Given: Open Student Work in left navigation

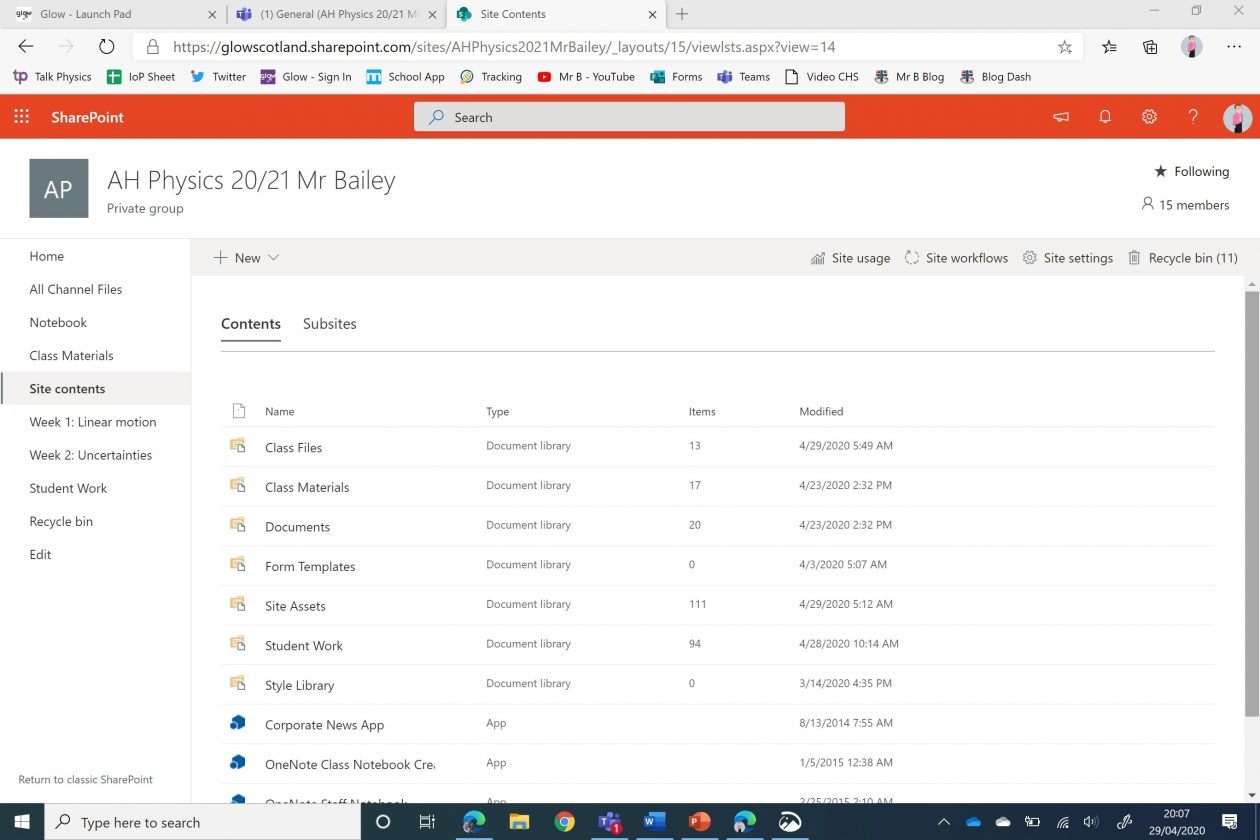Looking at the screenshot, I should point(68,488).
